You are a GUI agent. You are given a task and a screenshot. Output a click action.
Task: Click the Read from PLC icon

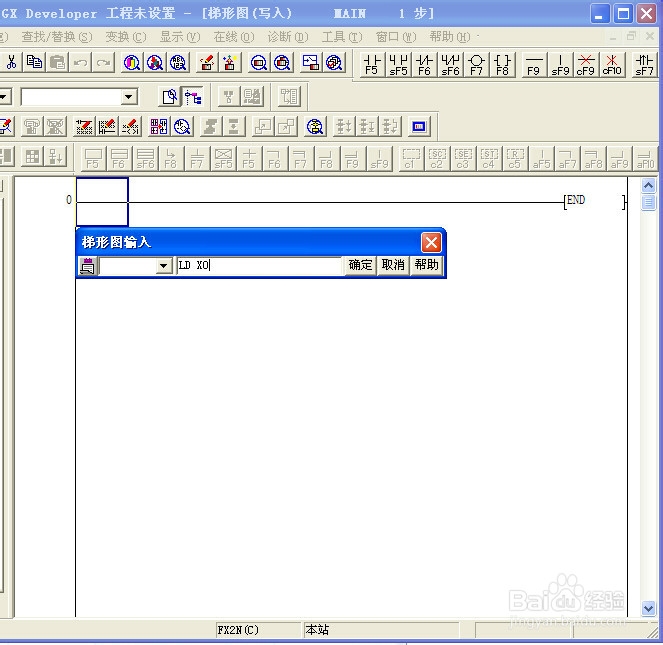coord(230,63)
